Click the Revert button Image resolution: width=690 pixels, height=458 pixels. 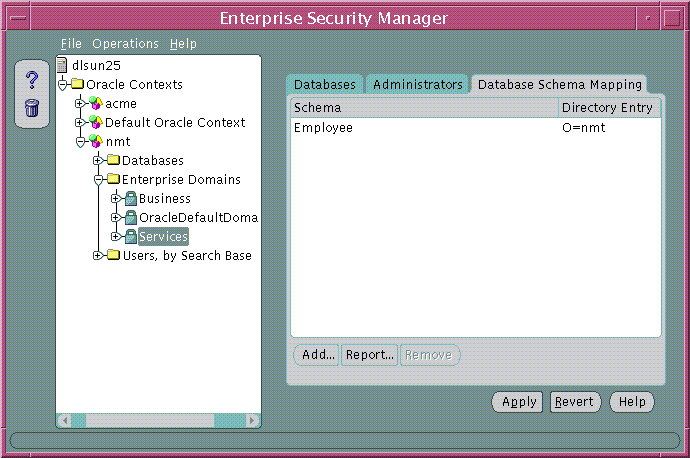[575, 402]
